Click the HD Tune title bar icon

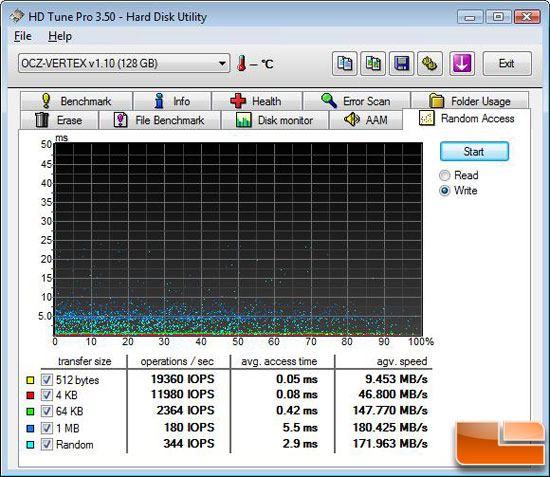click(x=16, y=16)
